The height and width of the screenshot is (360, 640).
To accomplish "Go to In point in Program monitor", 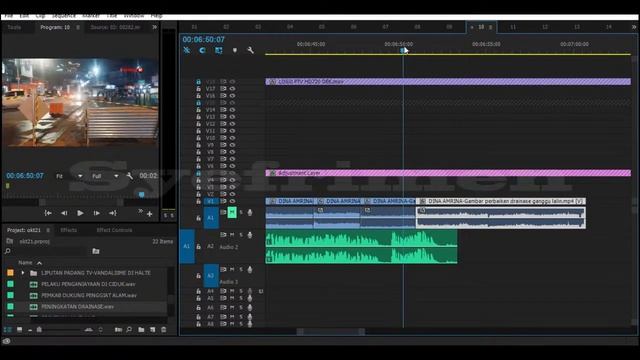I will 48,213.
